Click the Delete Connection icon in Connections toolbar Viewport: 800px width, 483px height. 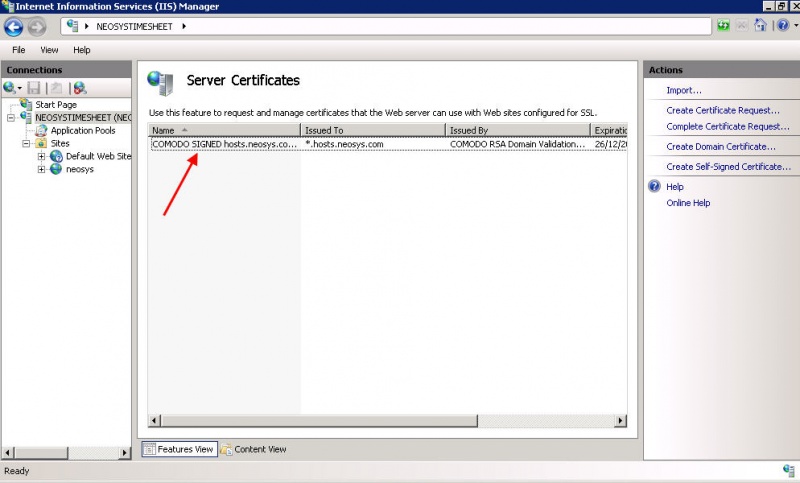point(80,88)
